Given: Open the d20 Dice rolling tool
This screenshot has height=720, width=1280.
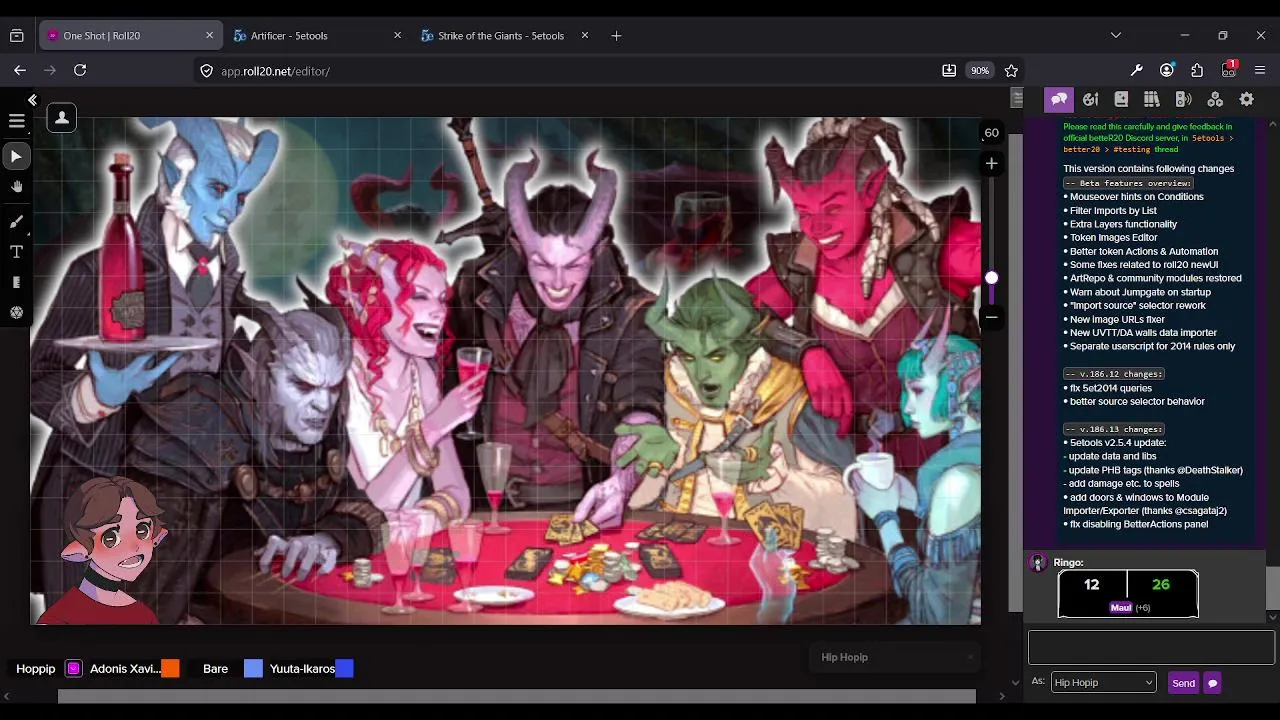Looking at the screenshot, I should [16, 313].
